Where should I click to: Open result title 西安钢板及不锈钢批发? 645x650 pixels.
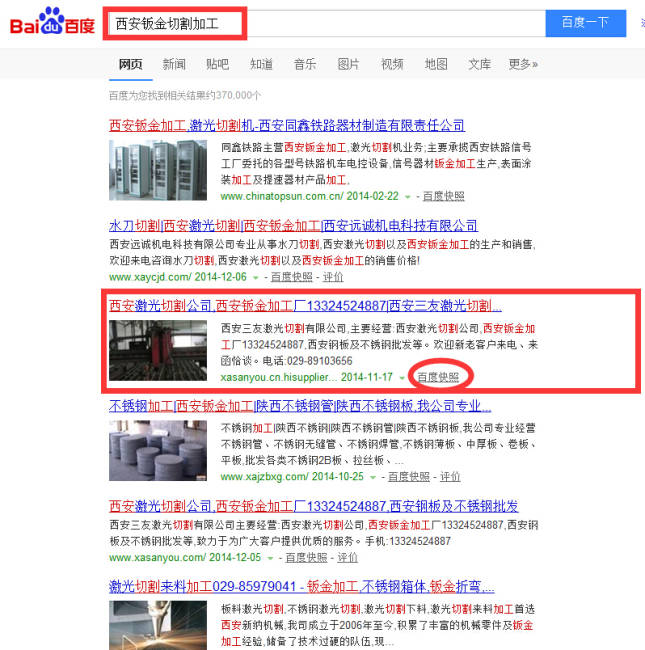click(x=314, y=506)
